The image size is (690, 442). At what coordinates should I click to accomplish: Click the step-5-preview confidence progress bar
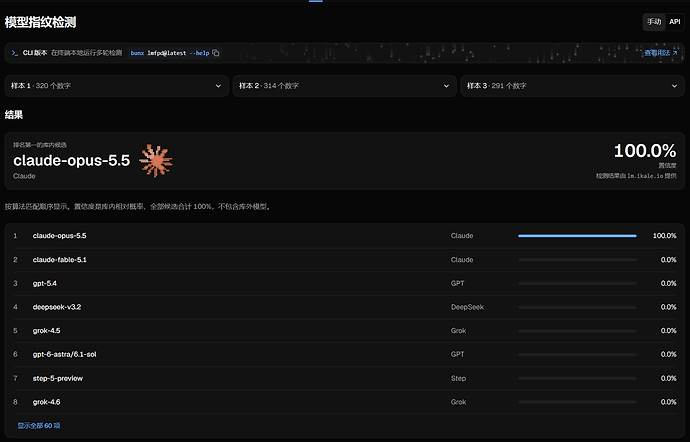(x=577, y=378)
